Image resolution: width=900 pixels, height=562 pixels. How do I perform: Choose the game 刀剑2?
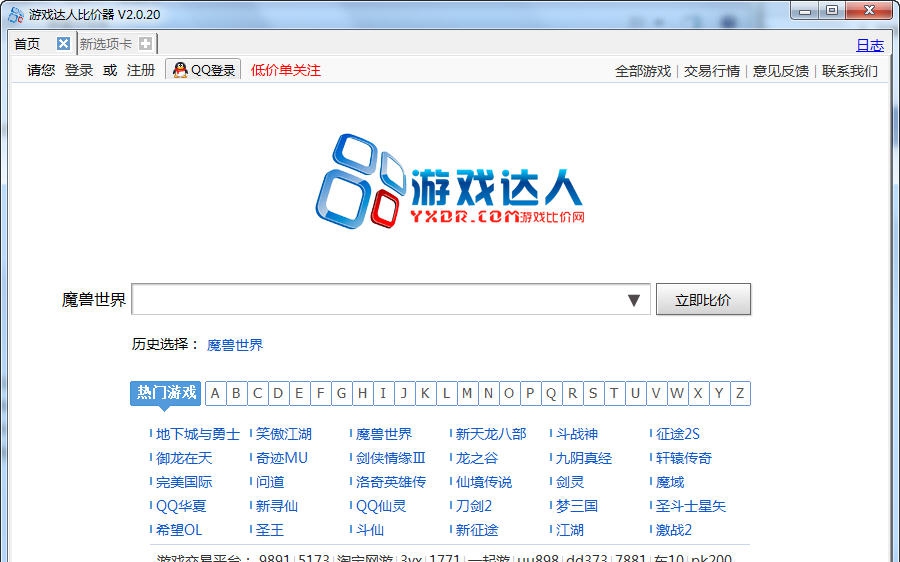pos(474,506)
